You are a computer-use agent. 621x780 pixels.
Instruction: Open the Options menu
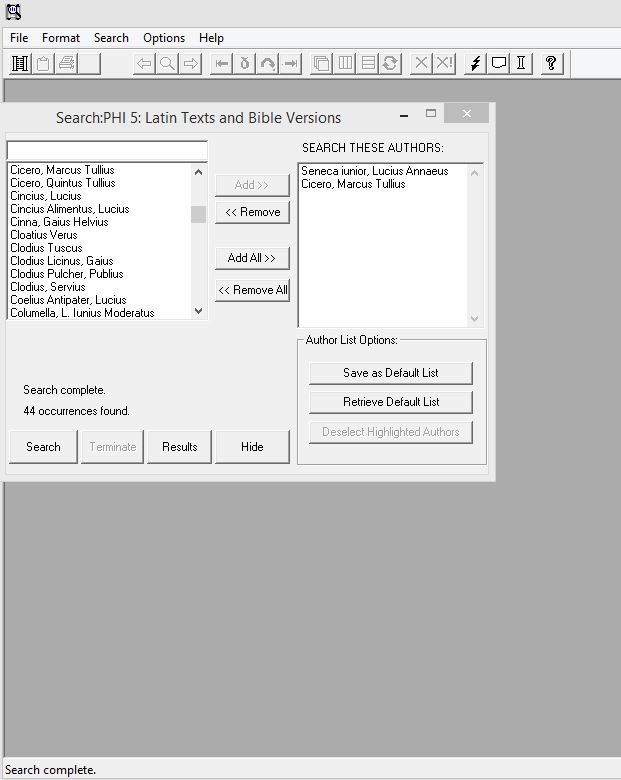tap(164, 38)
